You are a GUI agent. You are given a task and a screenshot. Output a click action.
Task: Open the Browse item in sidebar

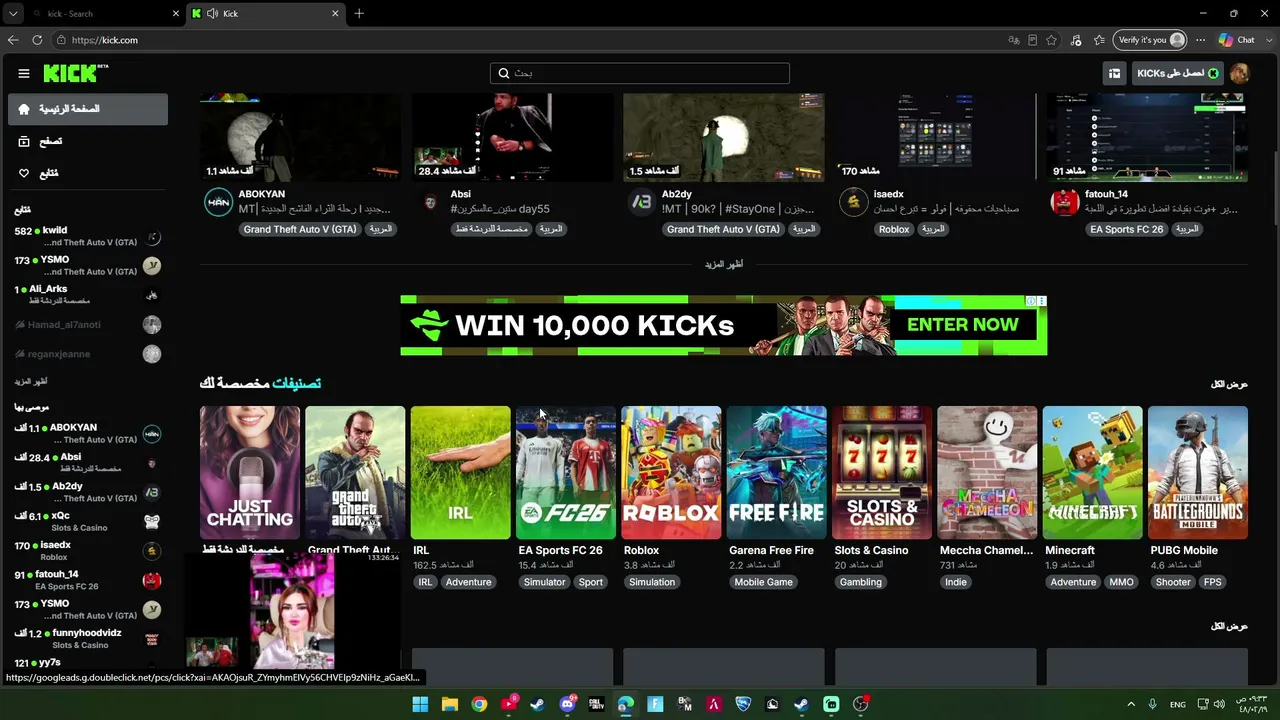88,141
